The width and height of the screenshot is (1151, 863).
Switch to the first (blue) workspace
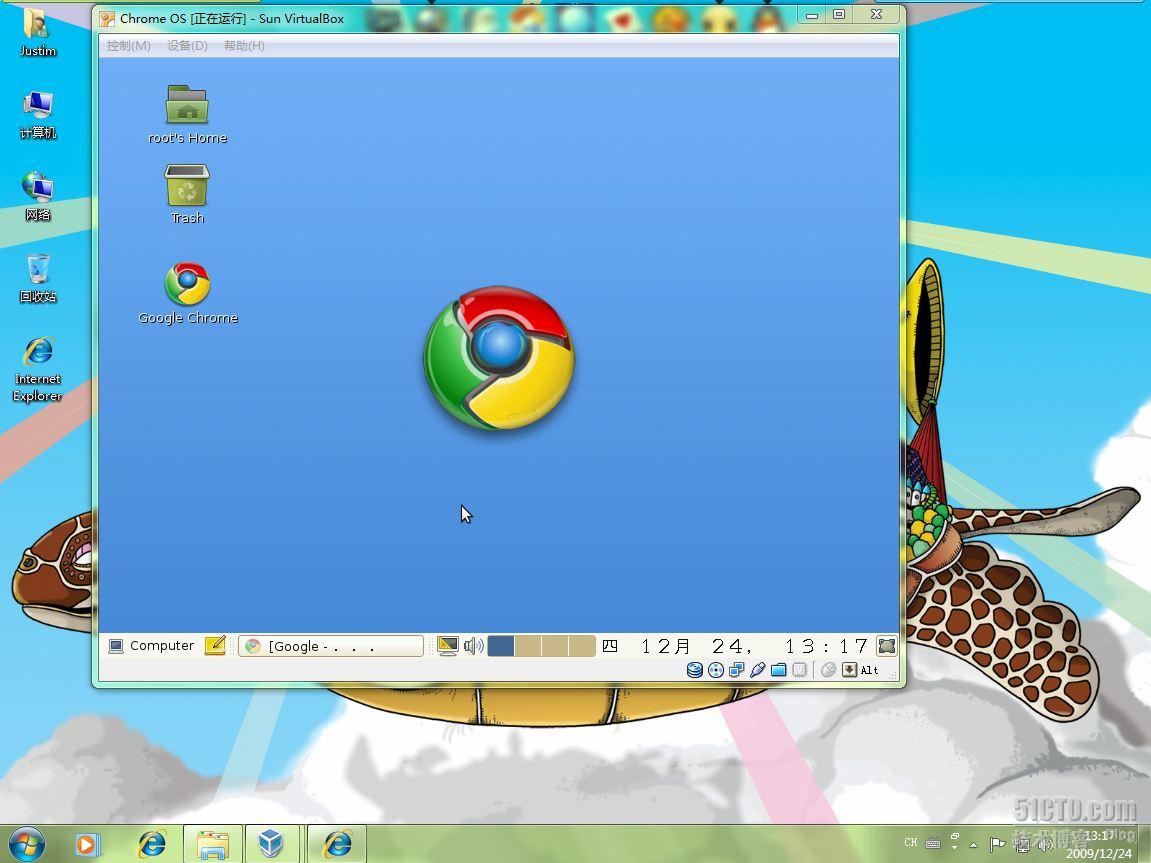click(501, 646)
